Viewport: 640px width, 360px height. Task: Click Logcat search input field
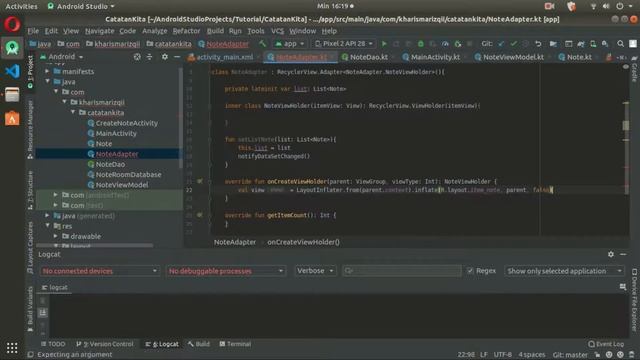tap(402, 271)
